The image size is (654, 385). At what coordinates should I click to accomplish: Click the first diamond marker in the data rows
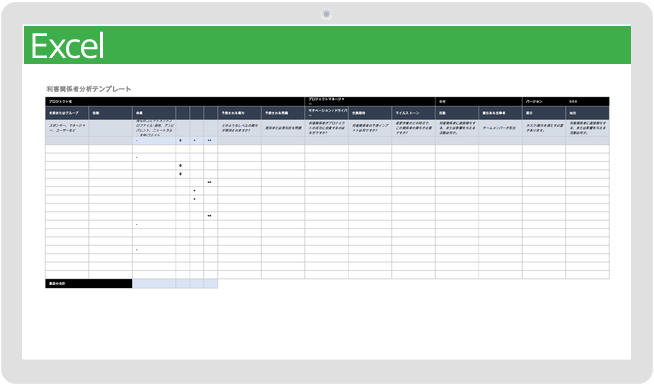coord(180,166)
